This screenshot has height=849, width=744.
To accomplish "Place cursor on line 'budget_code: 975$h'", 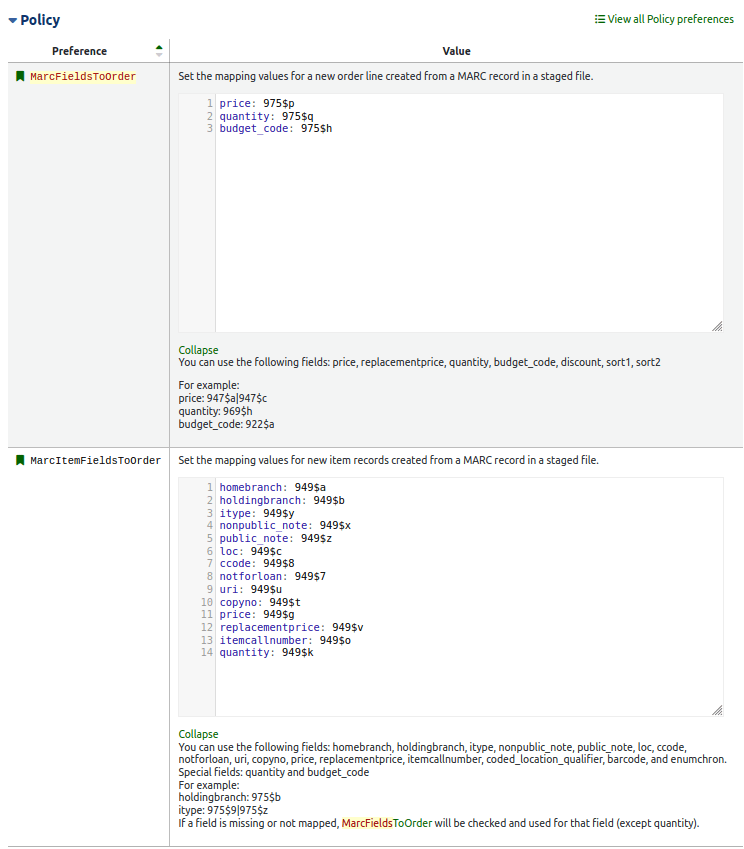I will tap(276, 129).
